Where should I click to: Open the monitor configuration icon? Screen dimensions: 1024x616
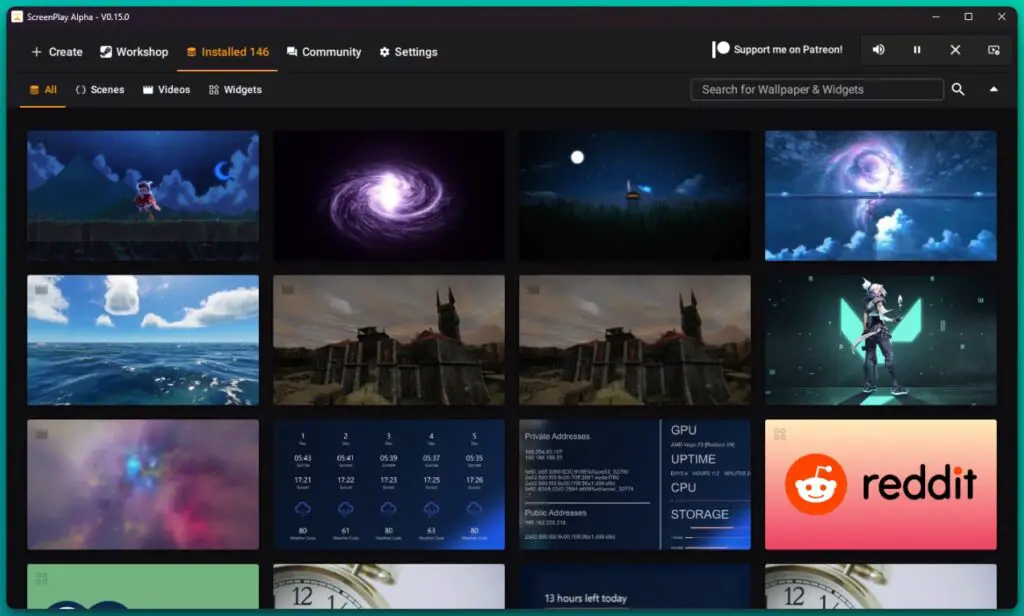pos(993,50)
